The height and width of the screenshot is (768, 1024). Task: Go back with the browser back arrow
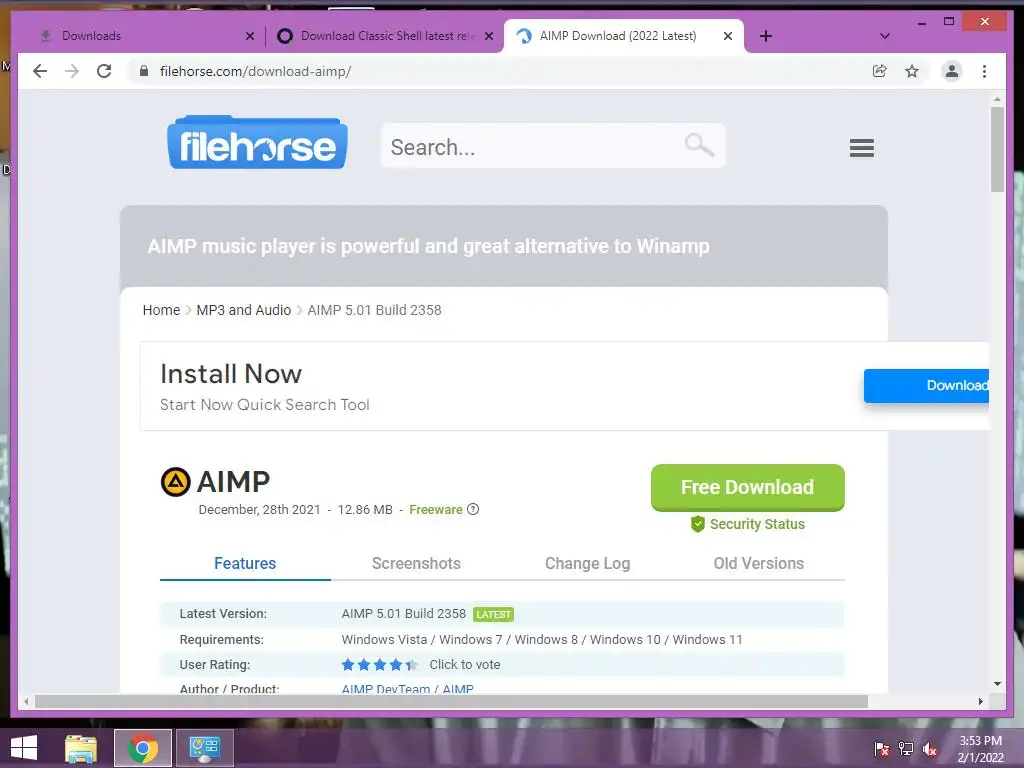point(40,71)
